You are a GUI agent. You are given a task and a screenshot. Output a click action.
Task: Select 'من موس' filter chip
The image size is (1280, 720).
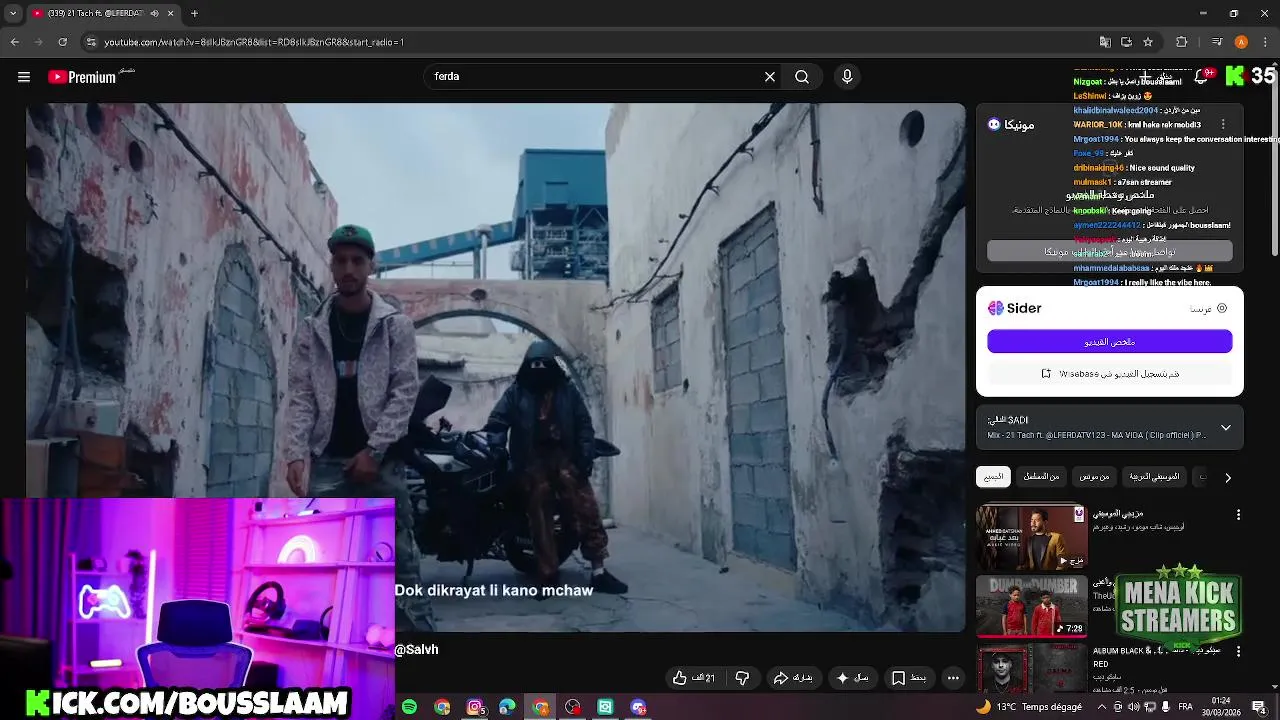pyautogui.click(x=1094, y=477)
